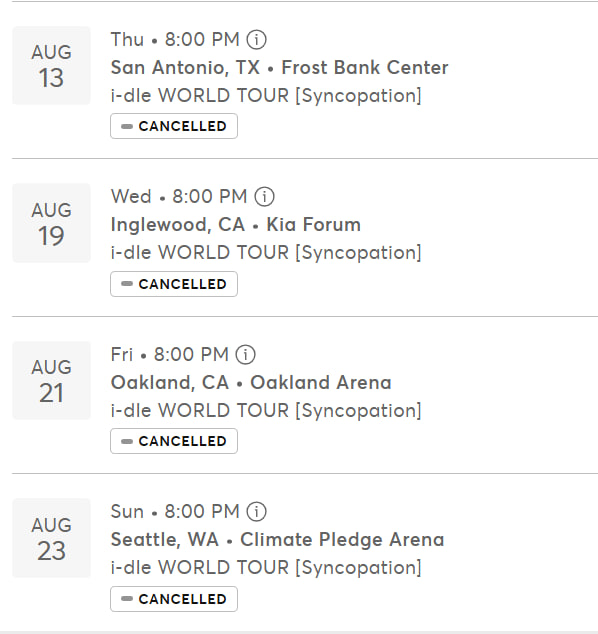The image size is (598, 634).
Task: Click grey dash icon in Inglewood CANCELLED badge
Action: point(127,284)
